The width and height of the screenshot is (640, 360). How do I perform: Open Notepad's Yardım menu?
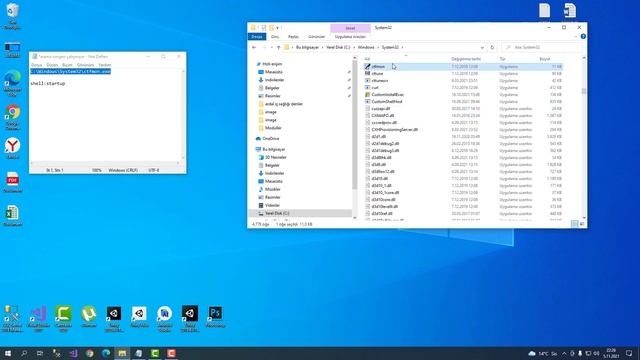(x=104, y=65)
